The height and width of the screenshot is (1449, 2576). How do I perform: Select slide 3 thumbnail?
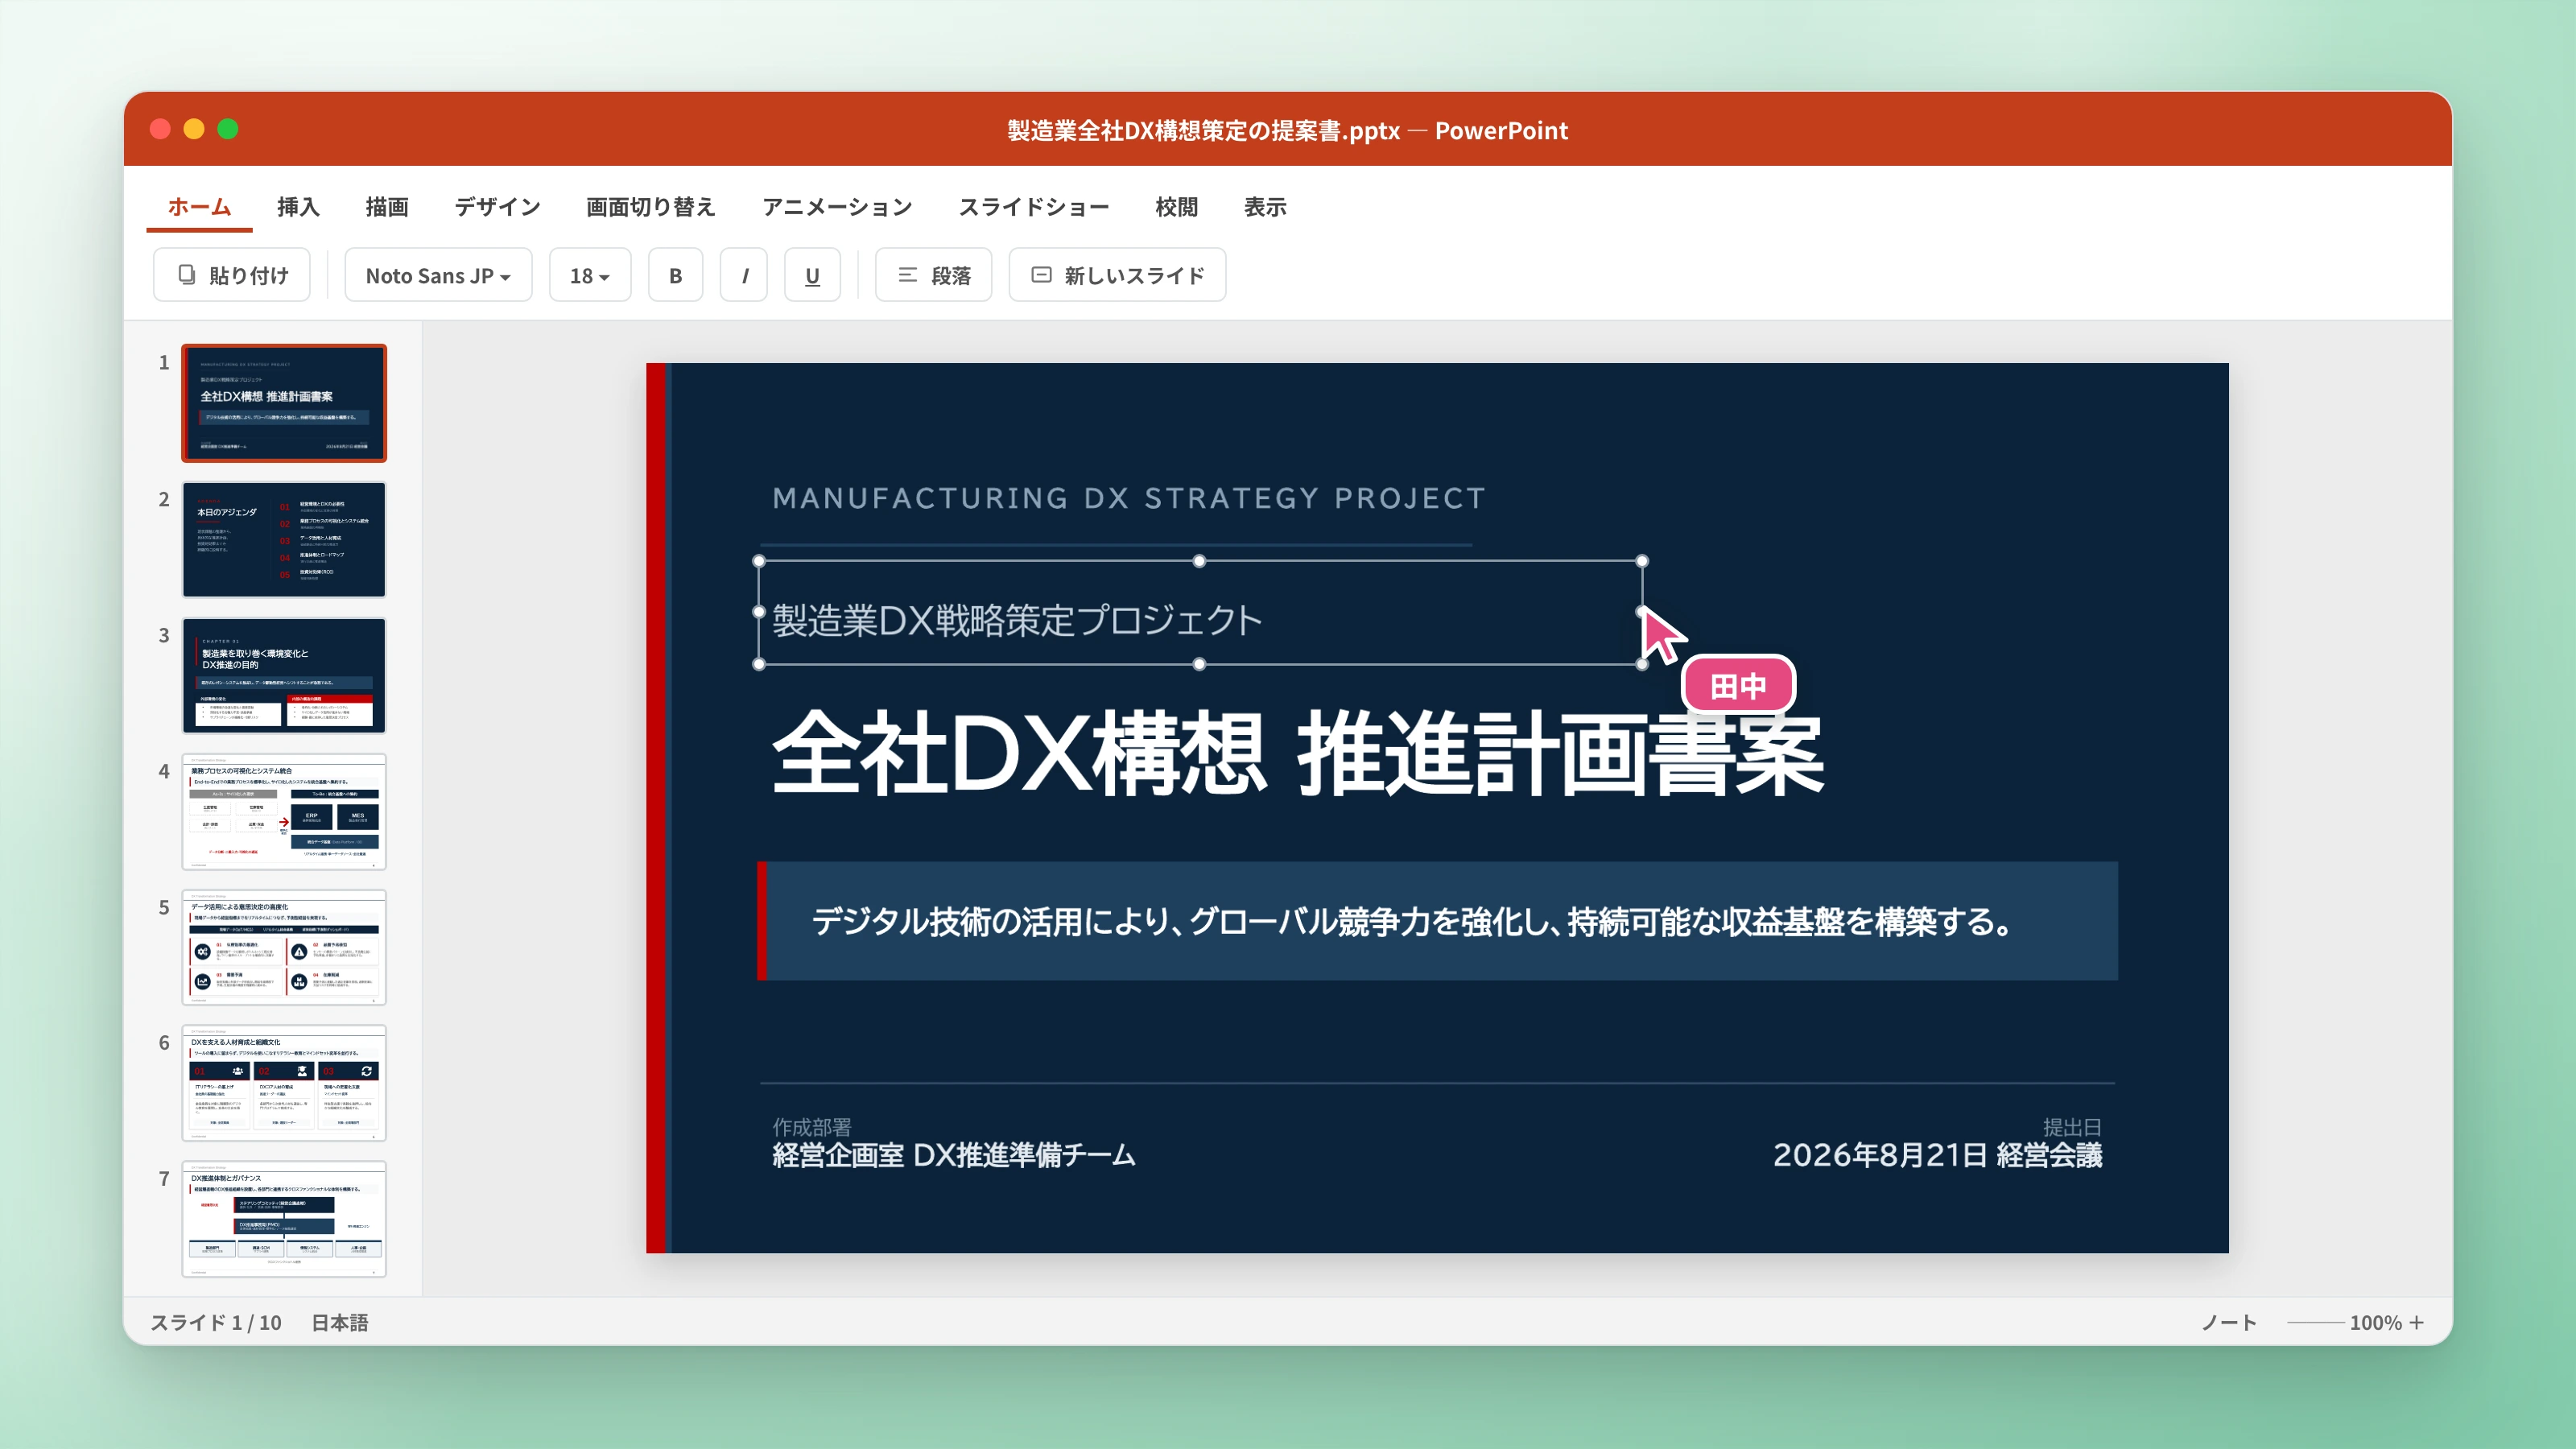point(284,675)
